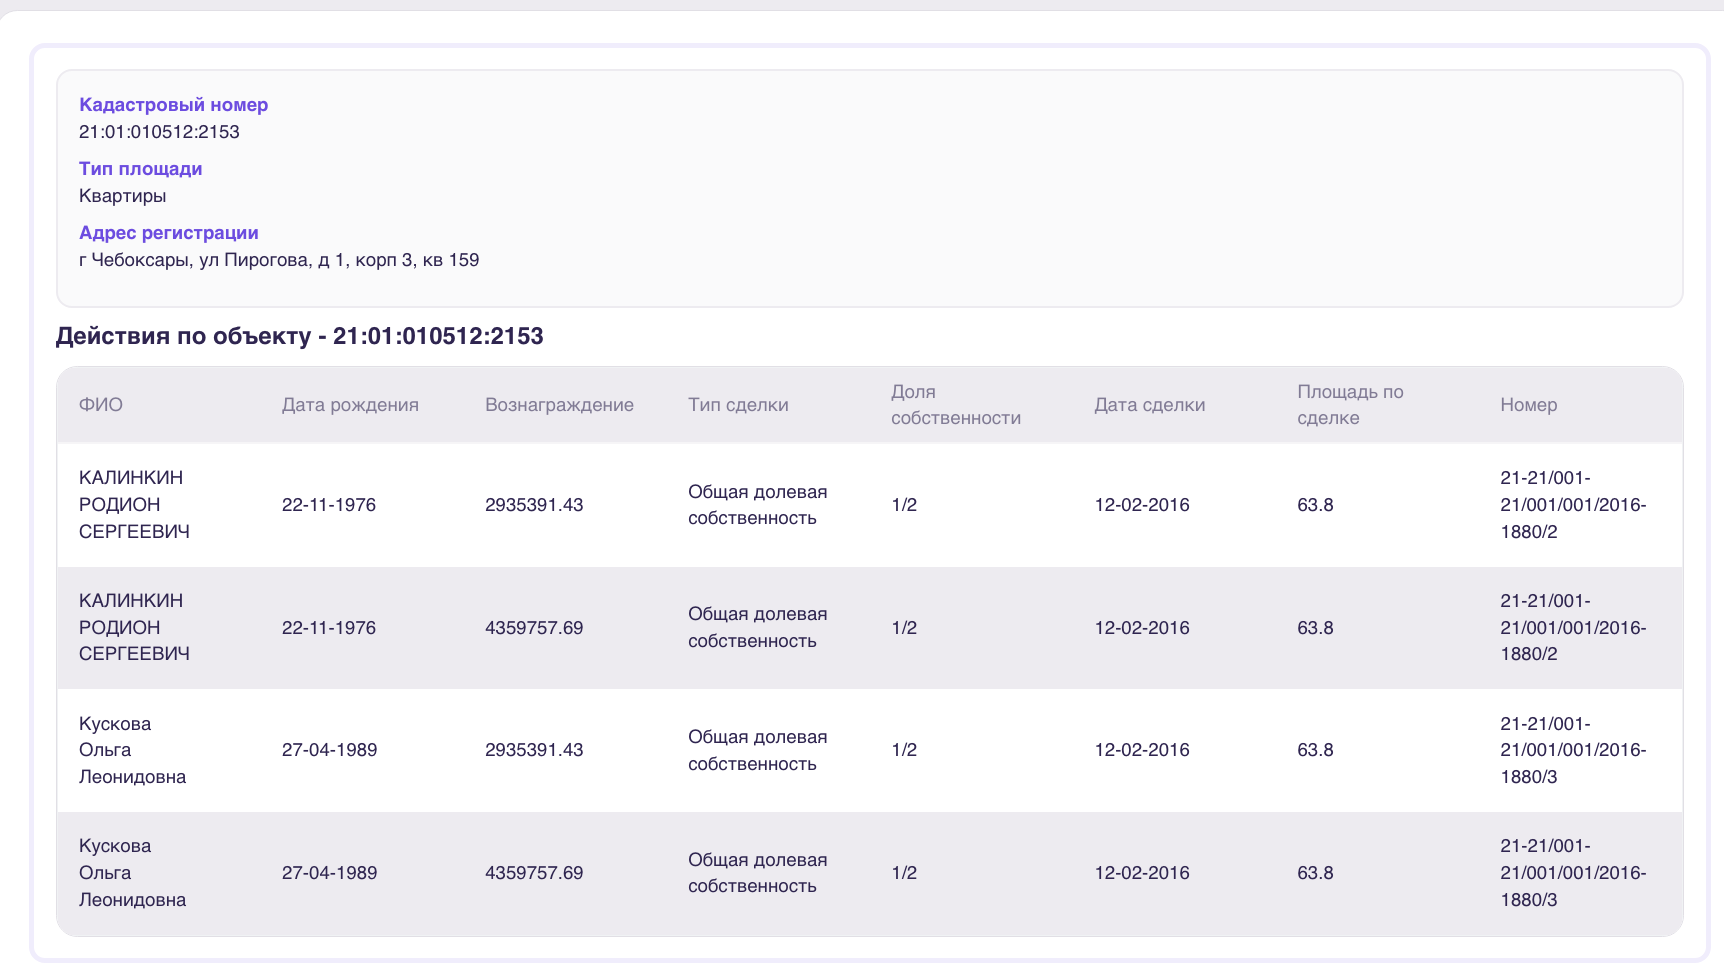Click the 'Тип сделки' column header
The height and width of the screenshot is (964, 1724).
tap(738, 405)
